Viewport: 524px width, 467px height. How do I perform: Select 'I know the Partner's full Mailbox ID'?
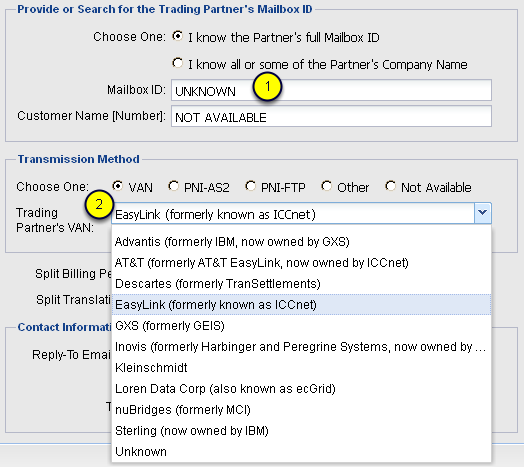177,36
